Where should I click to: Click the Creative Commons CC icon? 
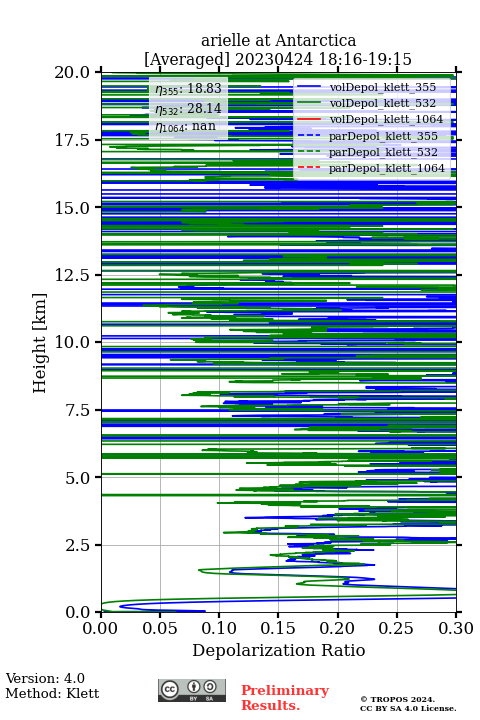[169, 689]
